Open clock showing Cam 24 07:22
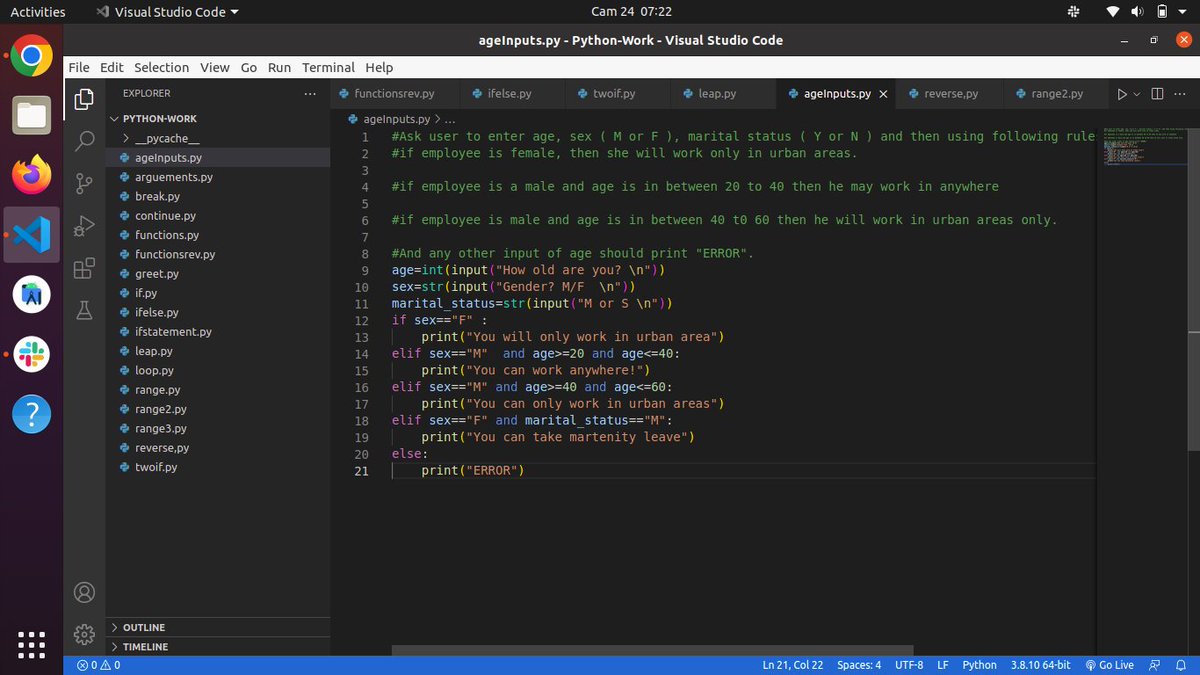Screen dimensions: 1200x675 pyautogui.click(x=631, y=12)
